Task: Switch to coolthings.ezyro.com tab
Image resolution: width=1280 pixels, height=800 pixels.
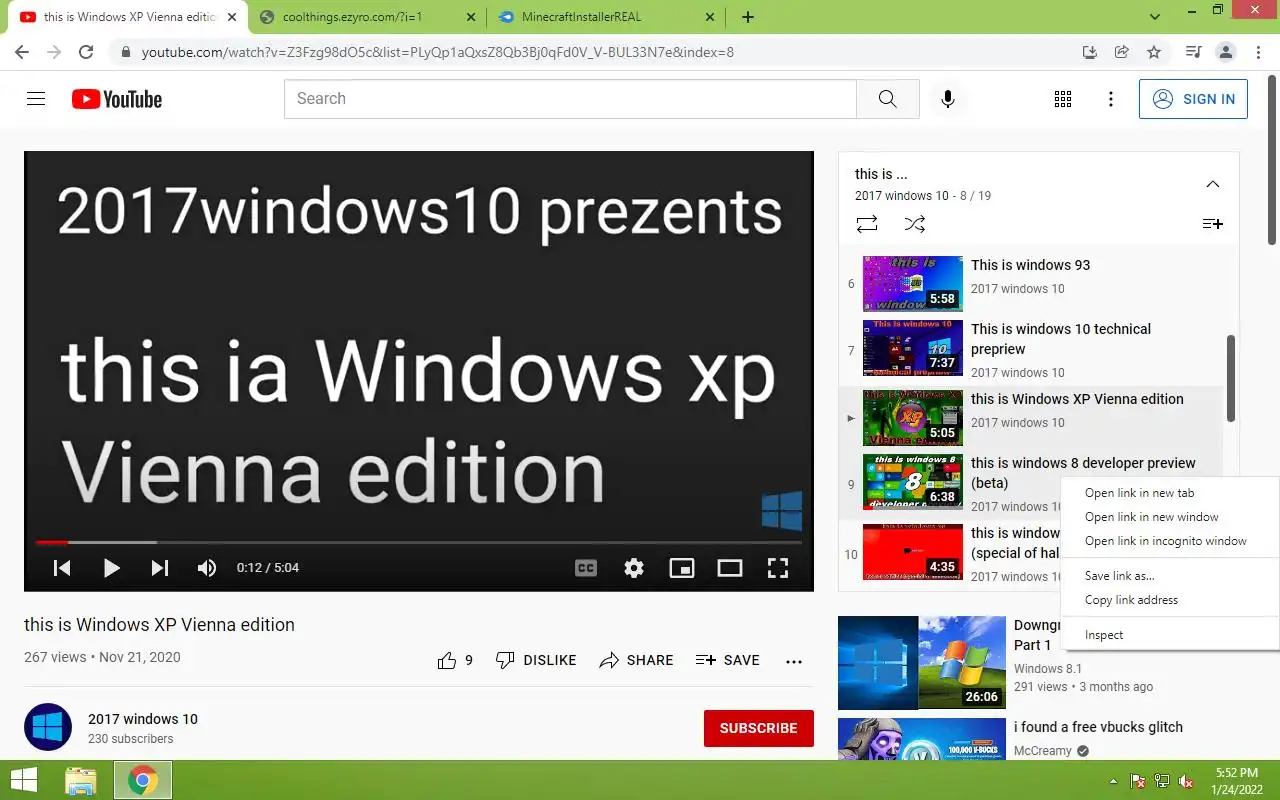Action: [367, 17]
